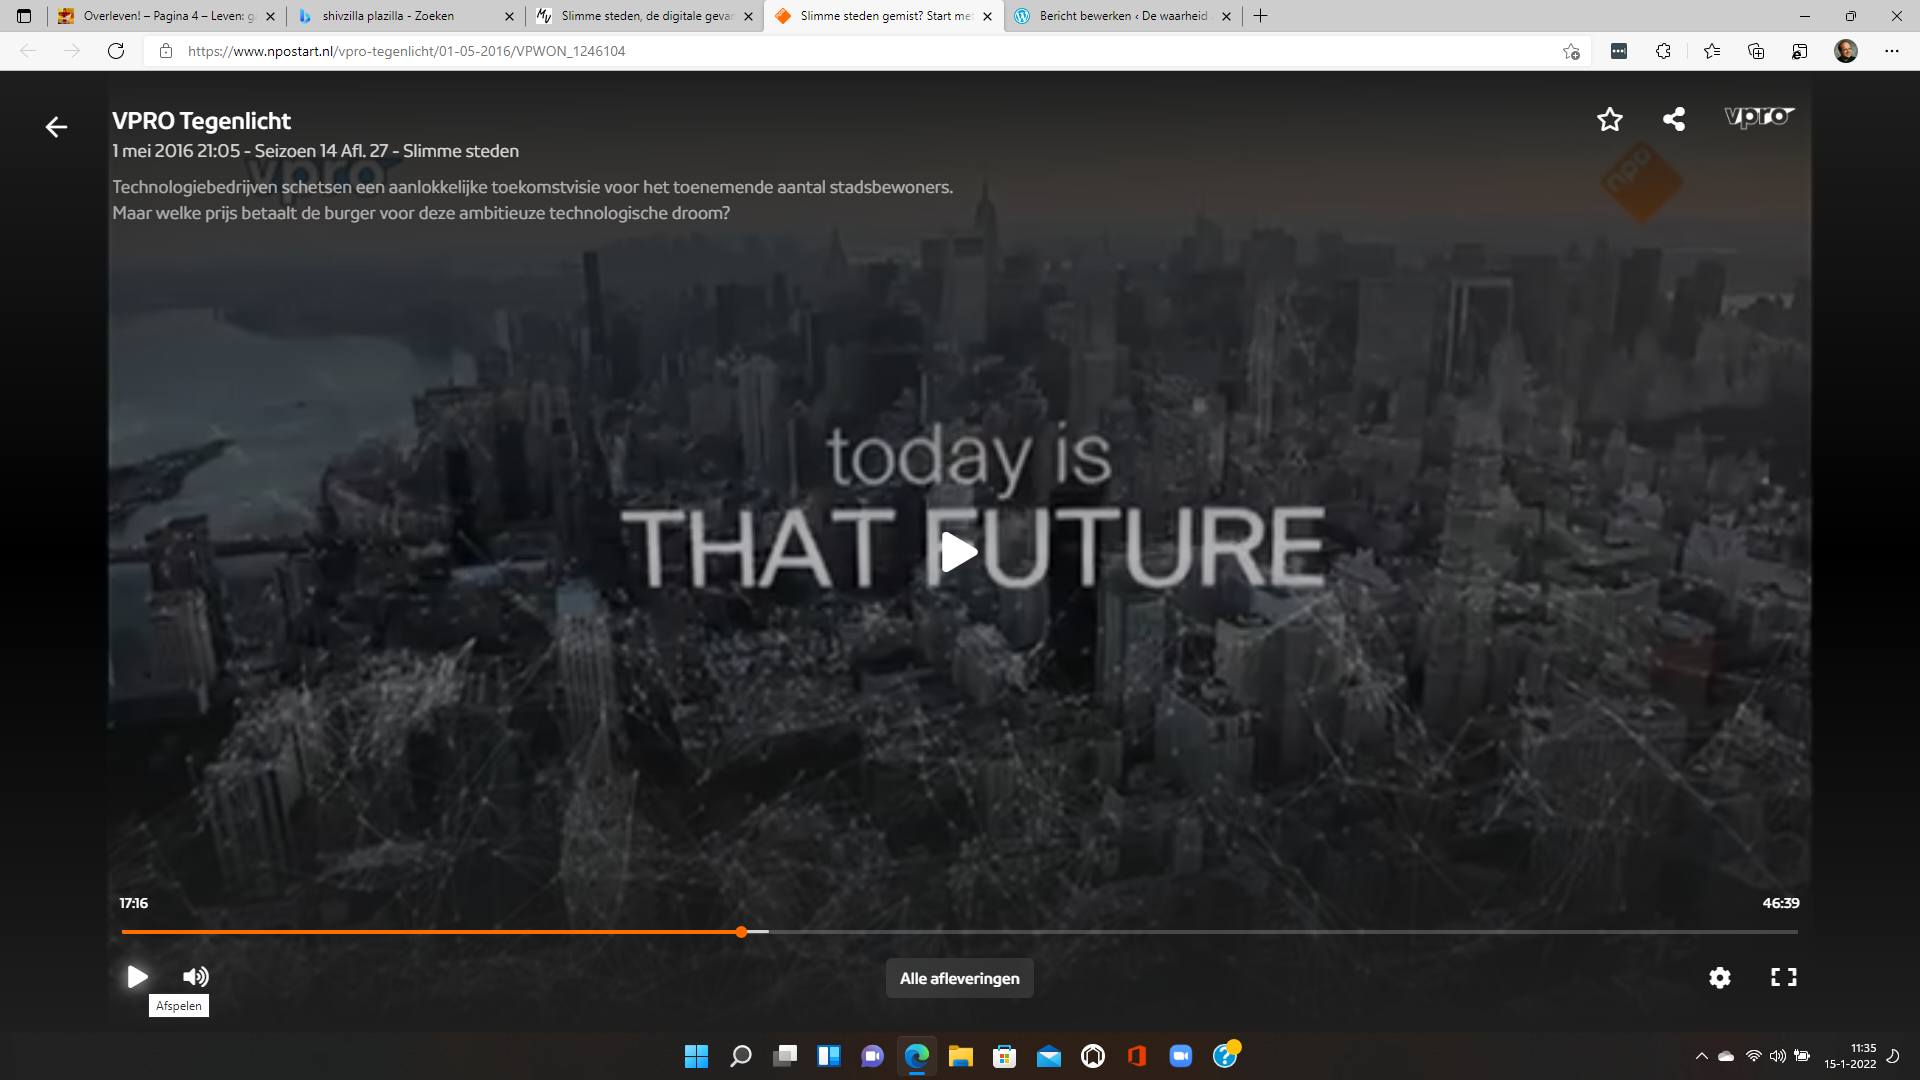Open File Explorer from the taskbar
This screenshot has height=1080, width=1920.
tap(960, 1056)
